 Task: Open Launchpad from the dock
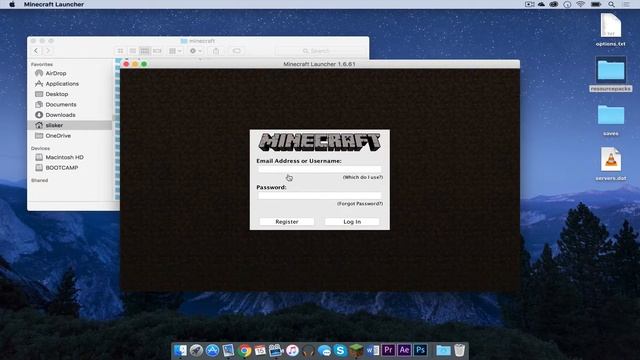(196, 350)
